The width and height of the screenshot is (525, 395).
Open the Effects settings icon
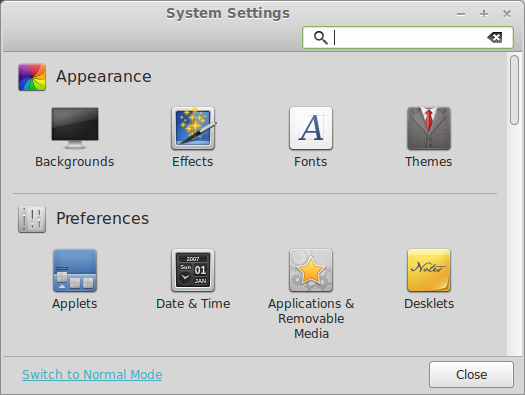click(194, 128)
